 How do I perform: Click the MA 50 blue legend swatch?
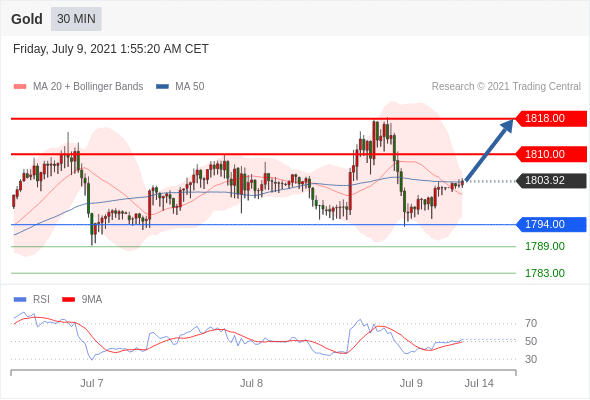coord(163,87)
